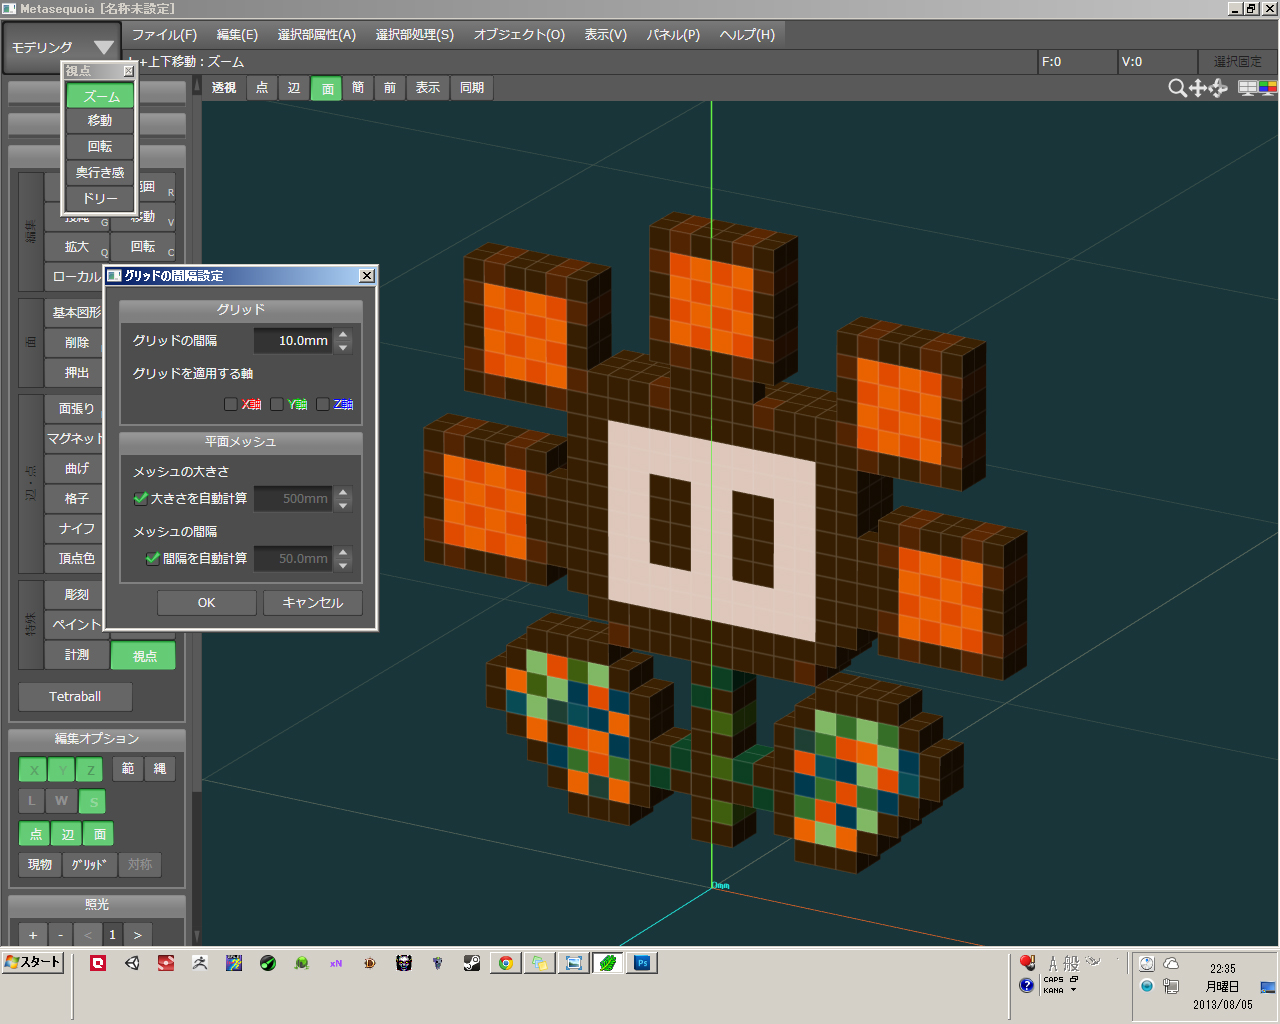Click the viewport layout split icon

click(x=1248, y=88)
